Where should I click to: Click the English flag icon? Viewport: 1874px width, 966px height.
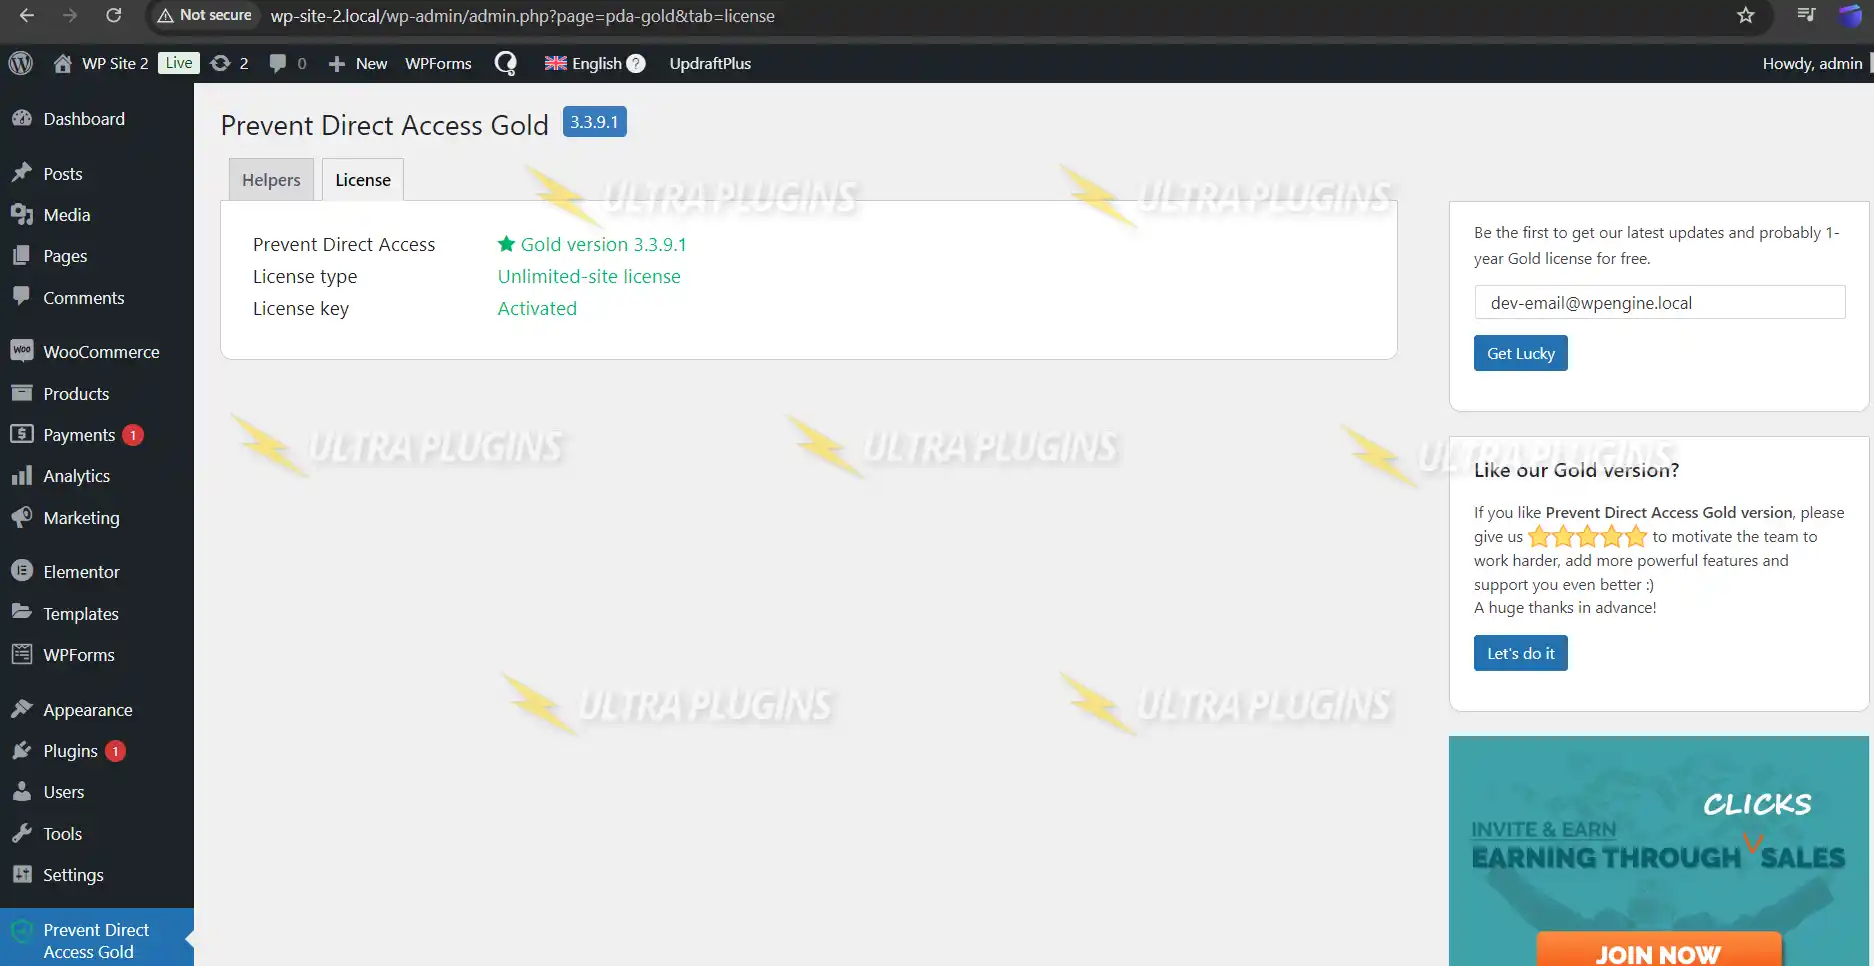coord(555,63)
